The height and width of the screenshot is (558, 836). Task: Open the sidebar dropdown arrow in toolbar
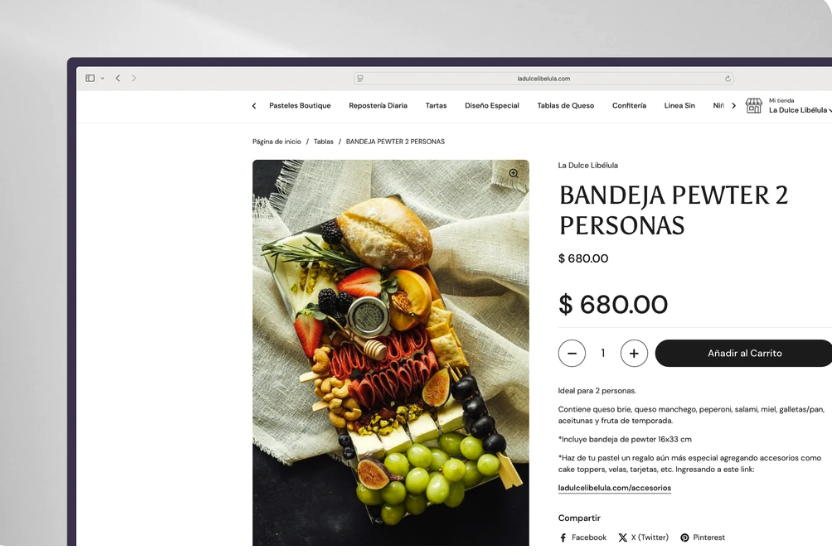coord(102,78)
